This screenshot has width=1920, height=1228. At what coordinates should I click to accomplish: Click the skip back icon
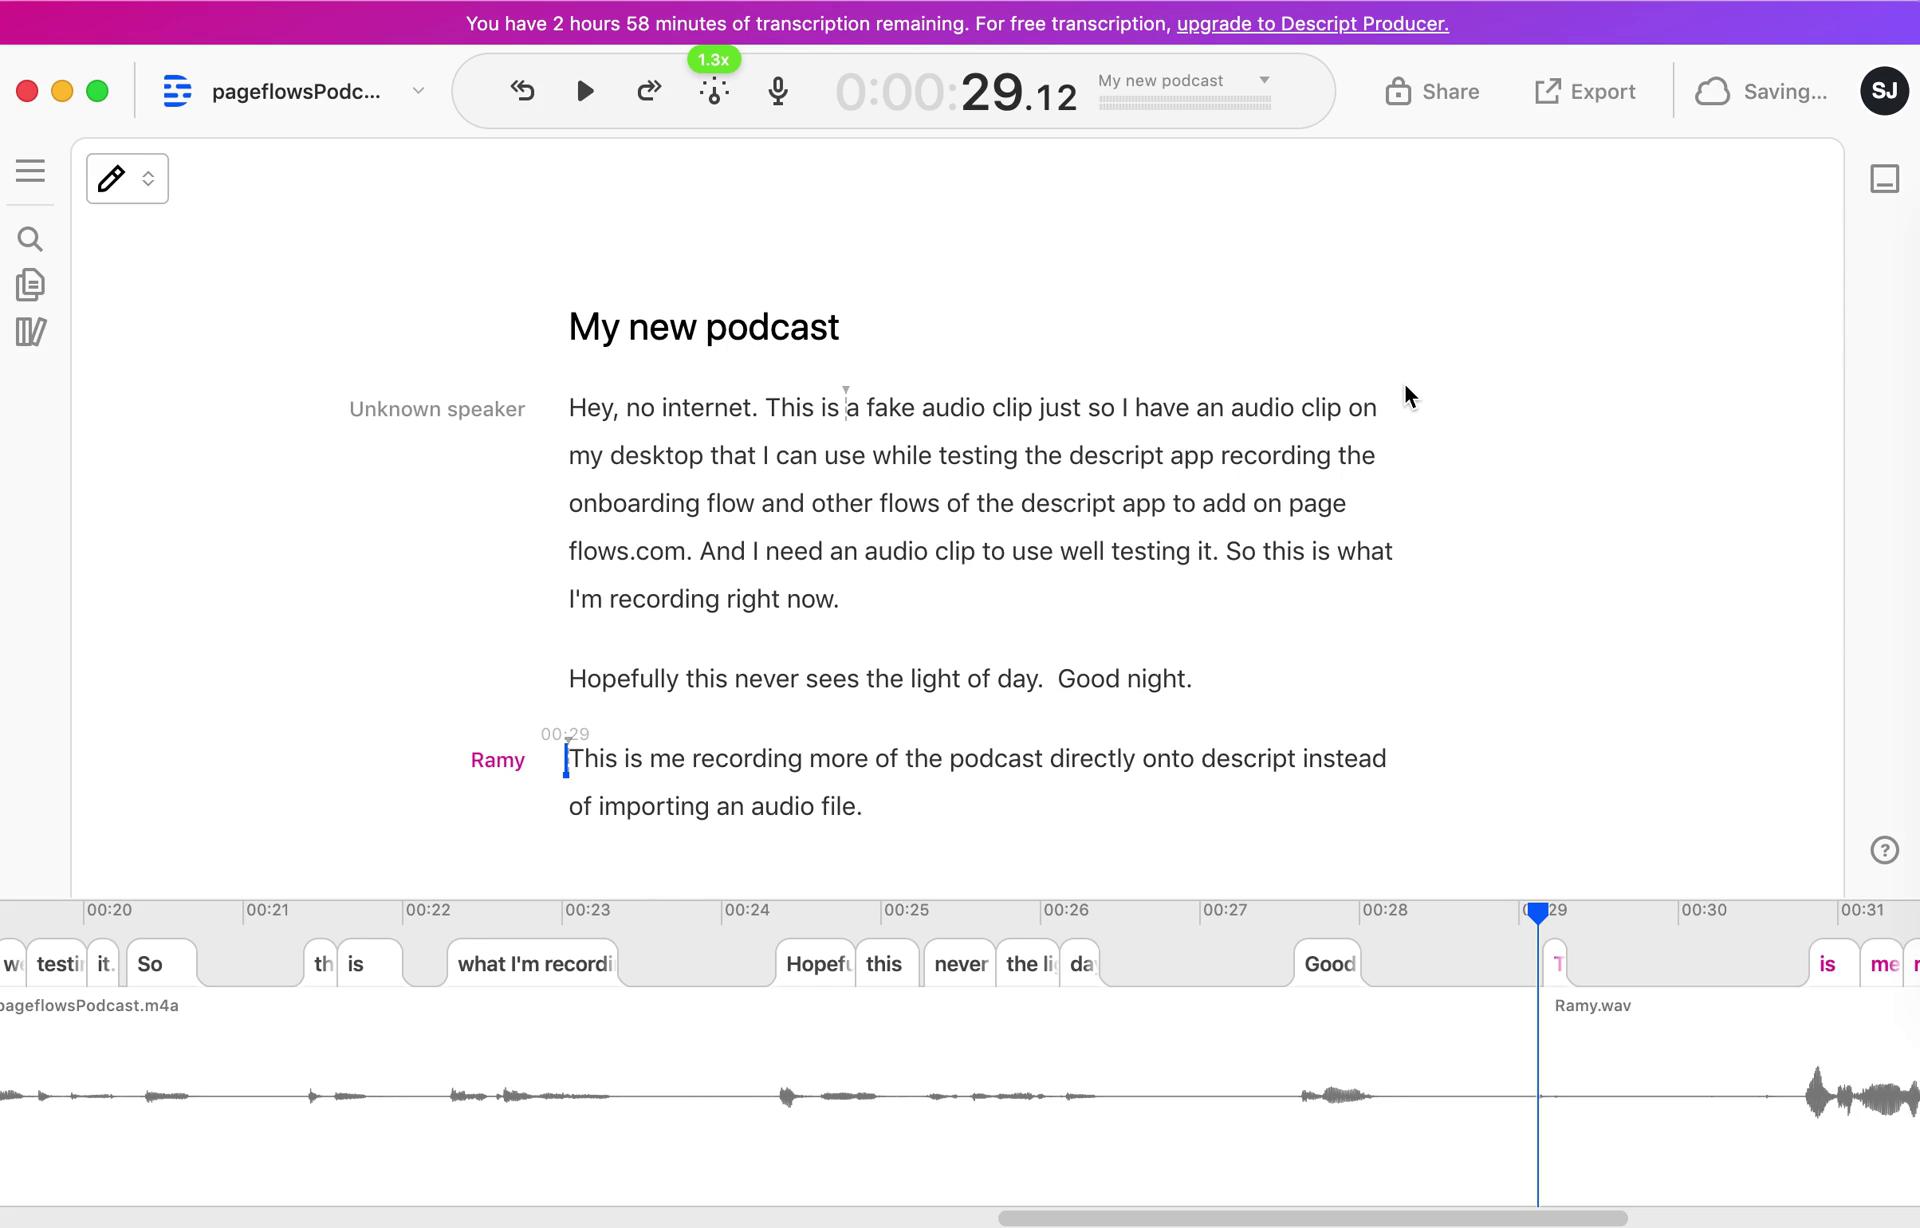522,91
